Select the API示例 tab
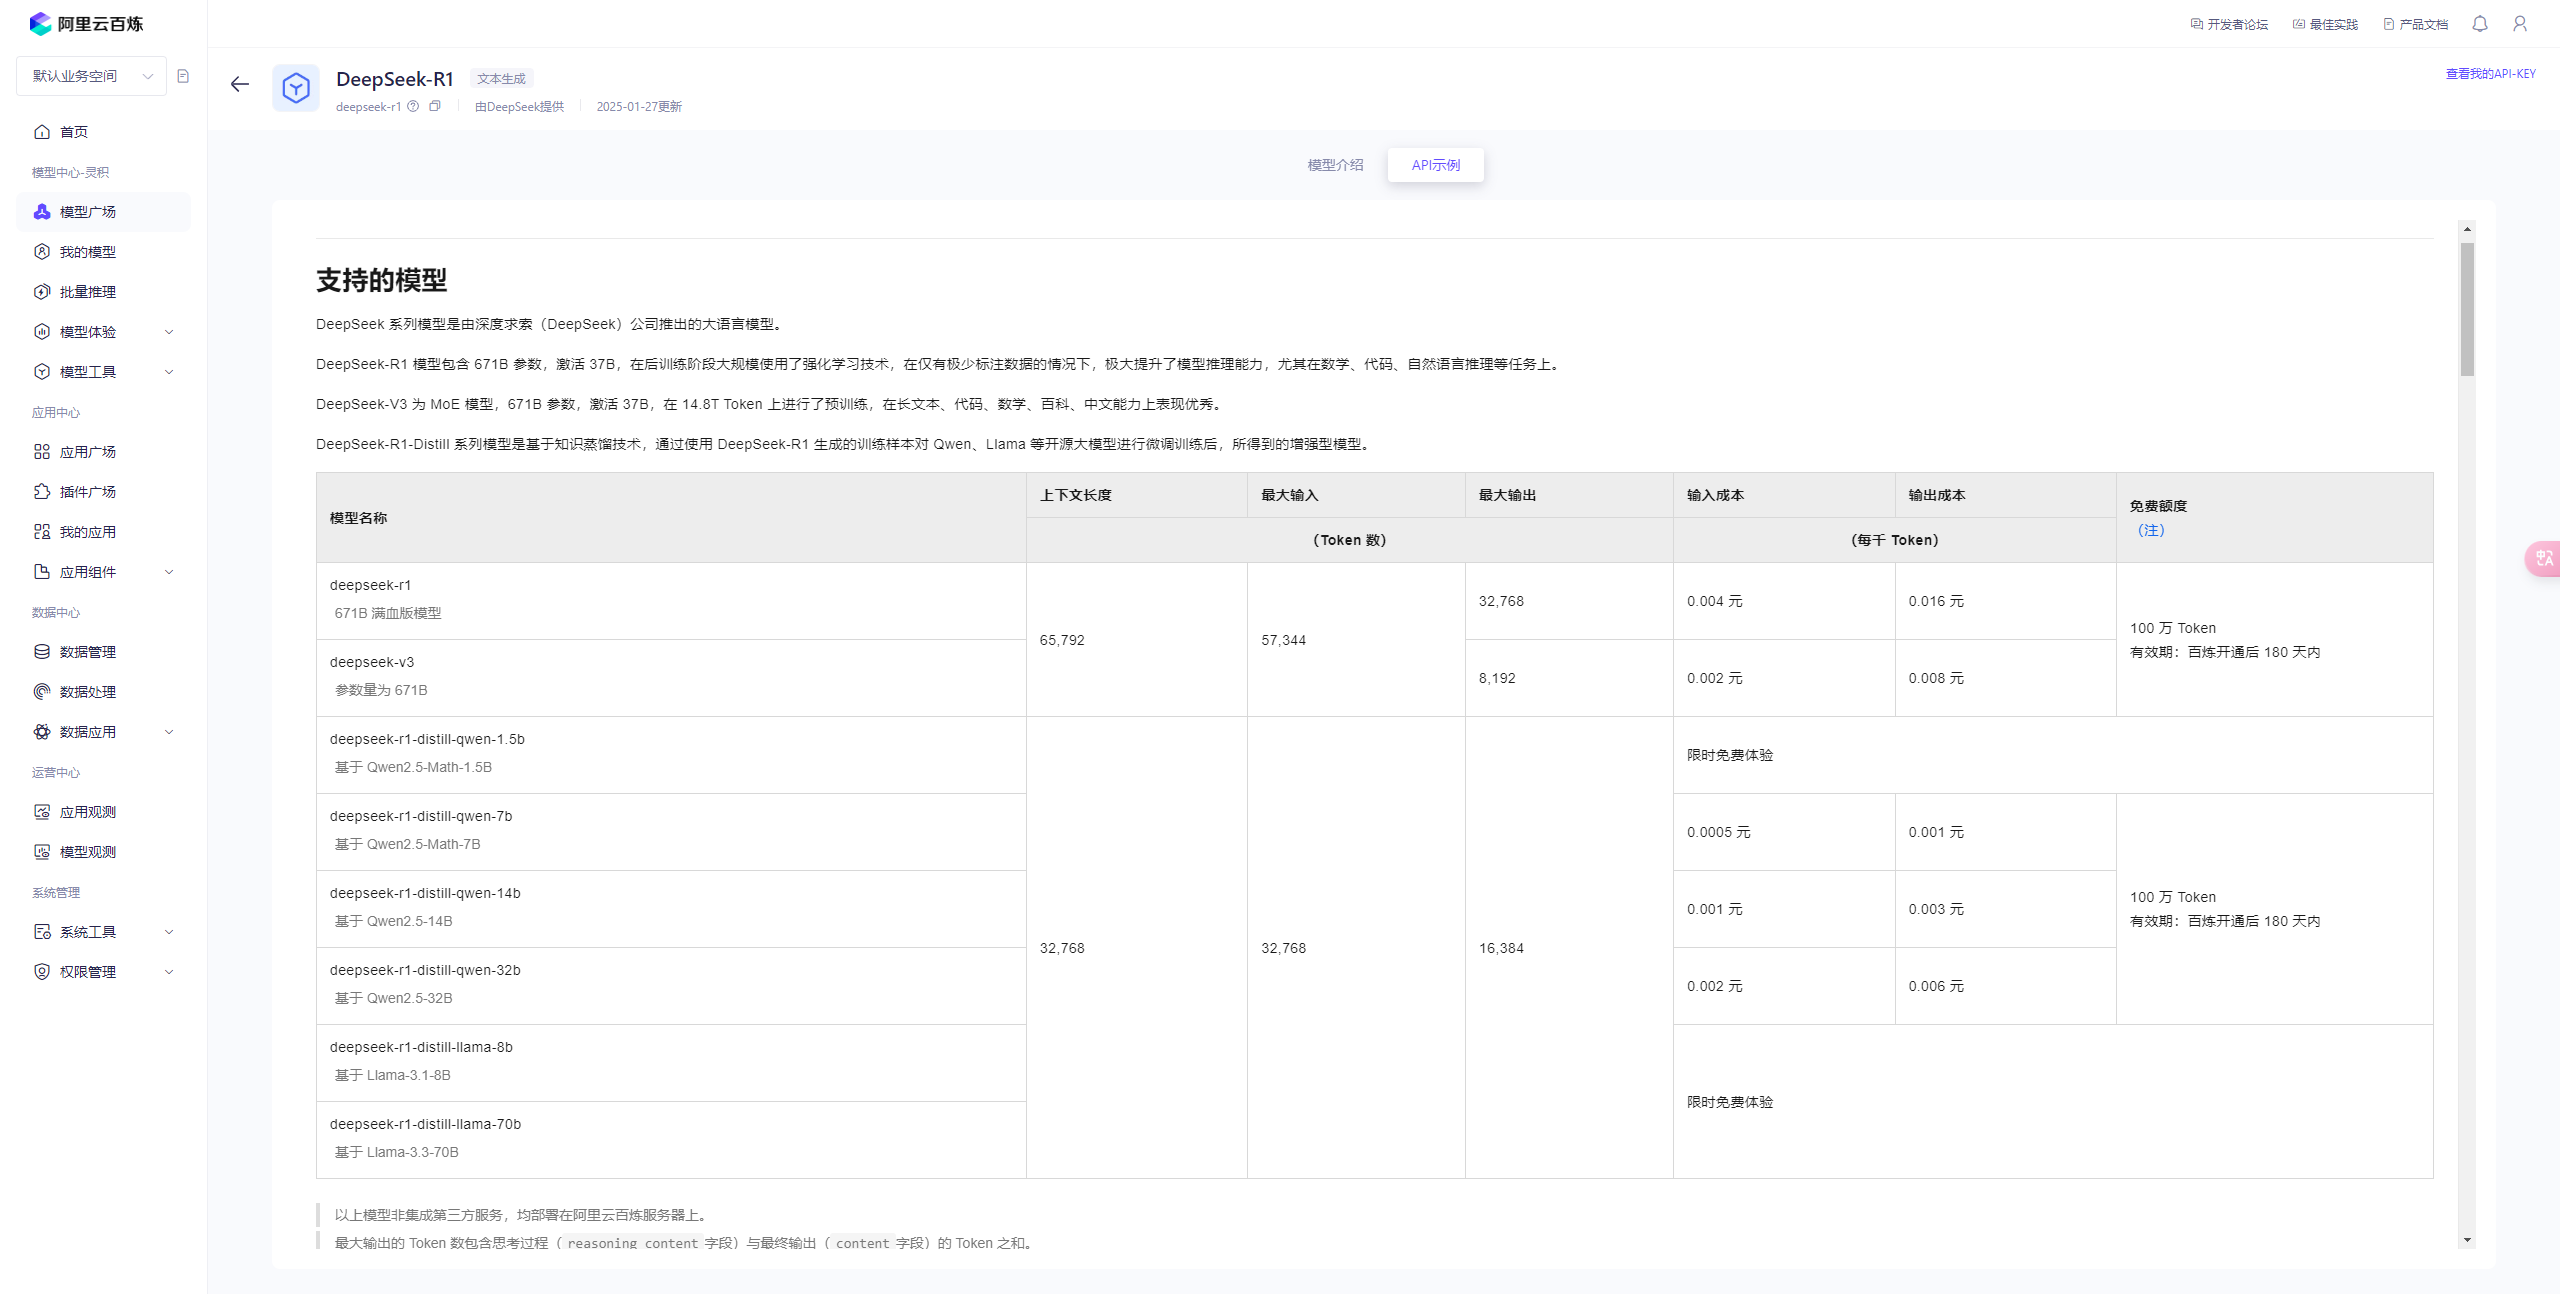Viewport: 2560px width, 1294px height. pyautogui.click(x=1436, y=165)
